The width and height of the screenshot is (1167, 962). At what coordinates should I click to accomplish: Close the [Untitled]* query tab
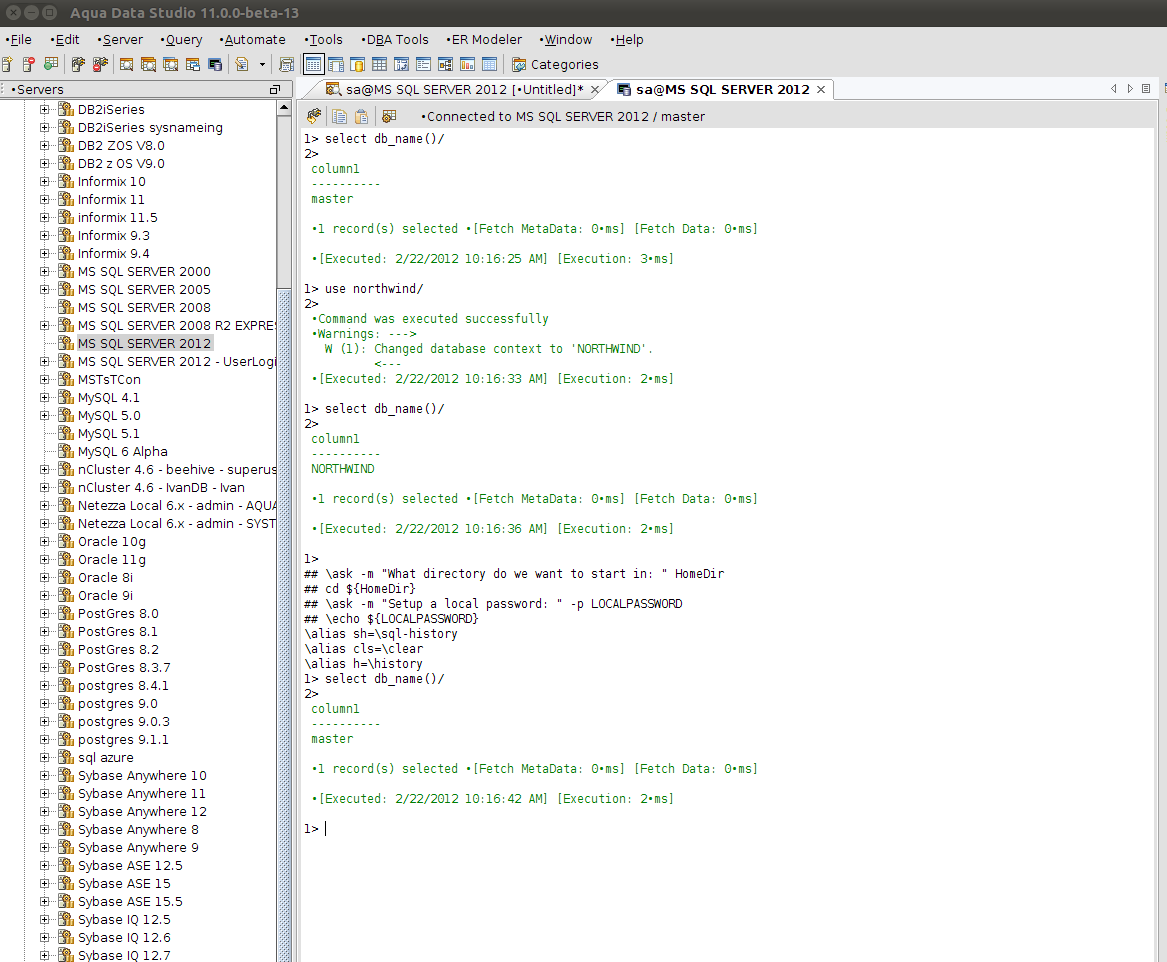595,89
